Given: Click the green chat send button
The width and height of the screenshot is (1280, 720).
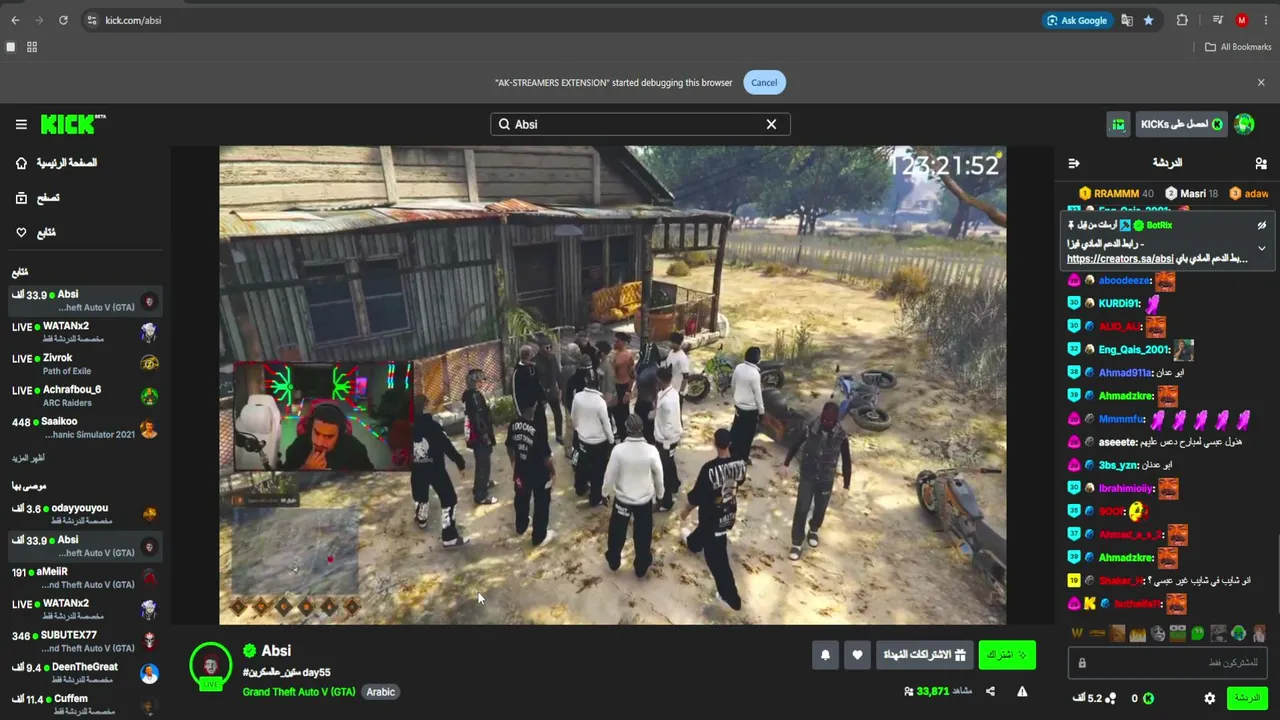Looking at the screenshot, I should (x=1247, y=698).
